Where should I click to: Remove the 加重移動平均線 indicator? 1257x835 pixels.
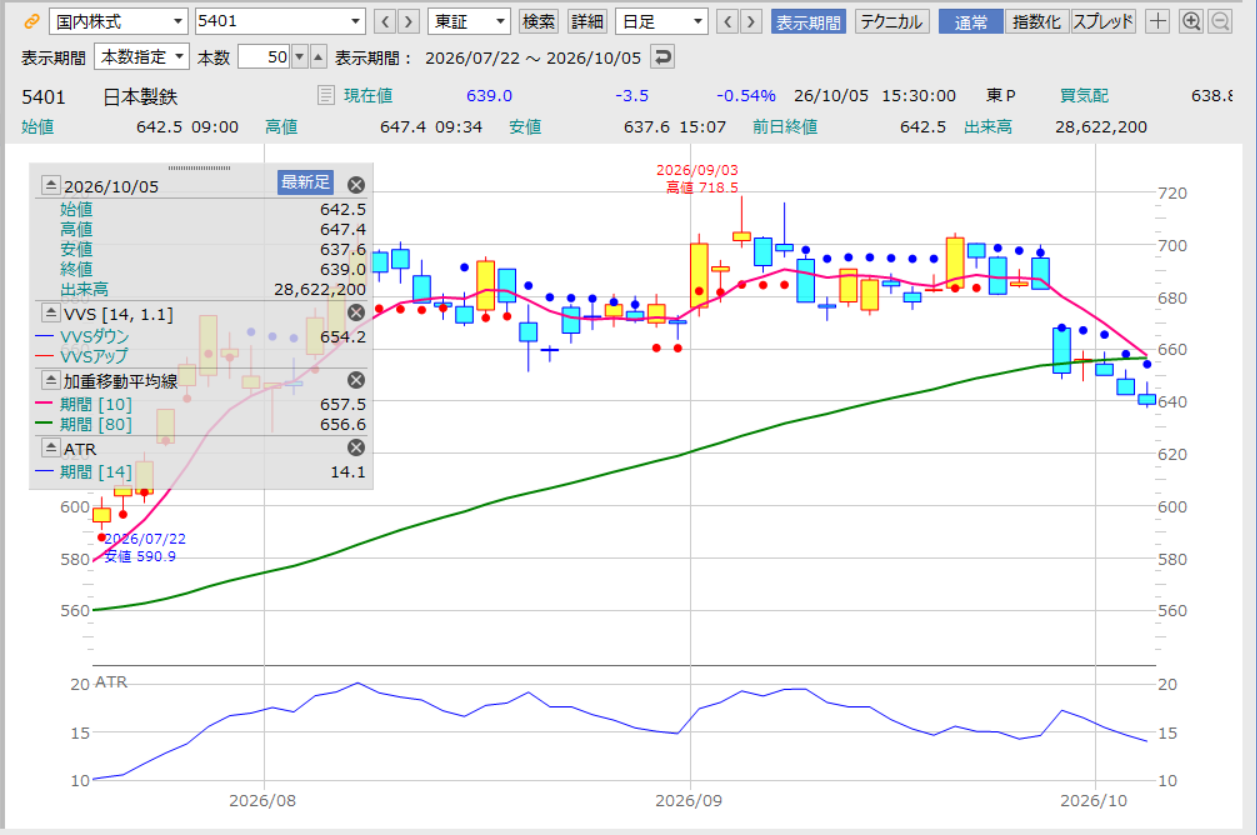355,380
